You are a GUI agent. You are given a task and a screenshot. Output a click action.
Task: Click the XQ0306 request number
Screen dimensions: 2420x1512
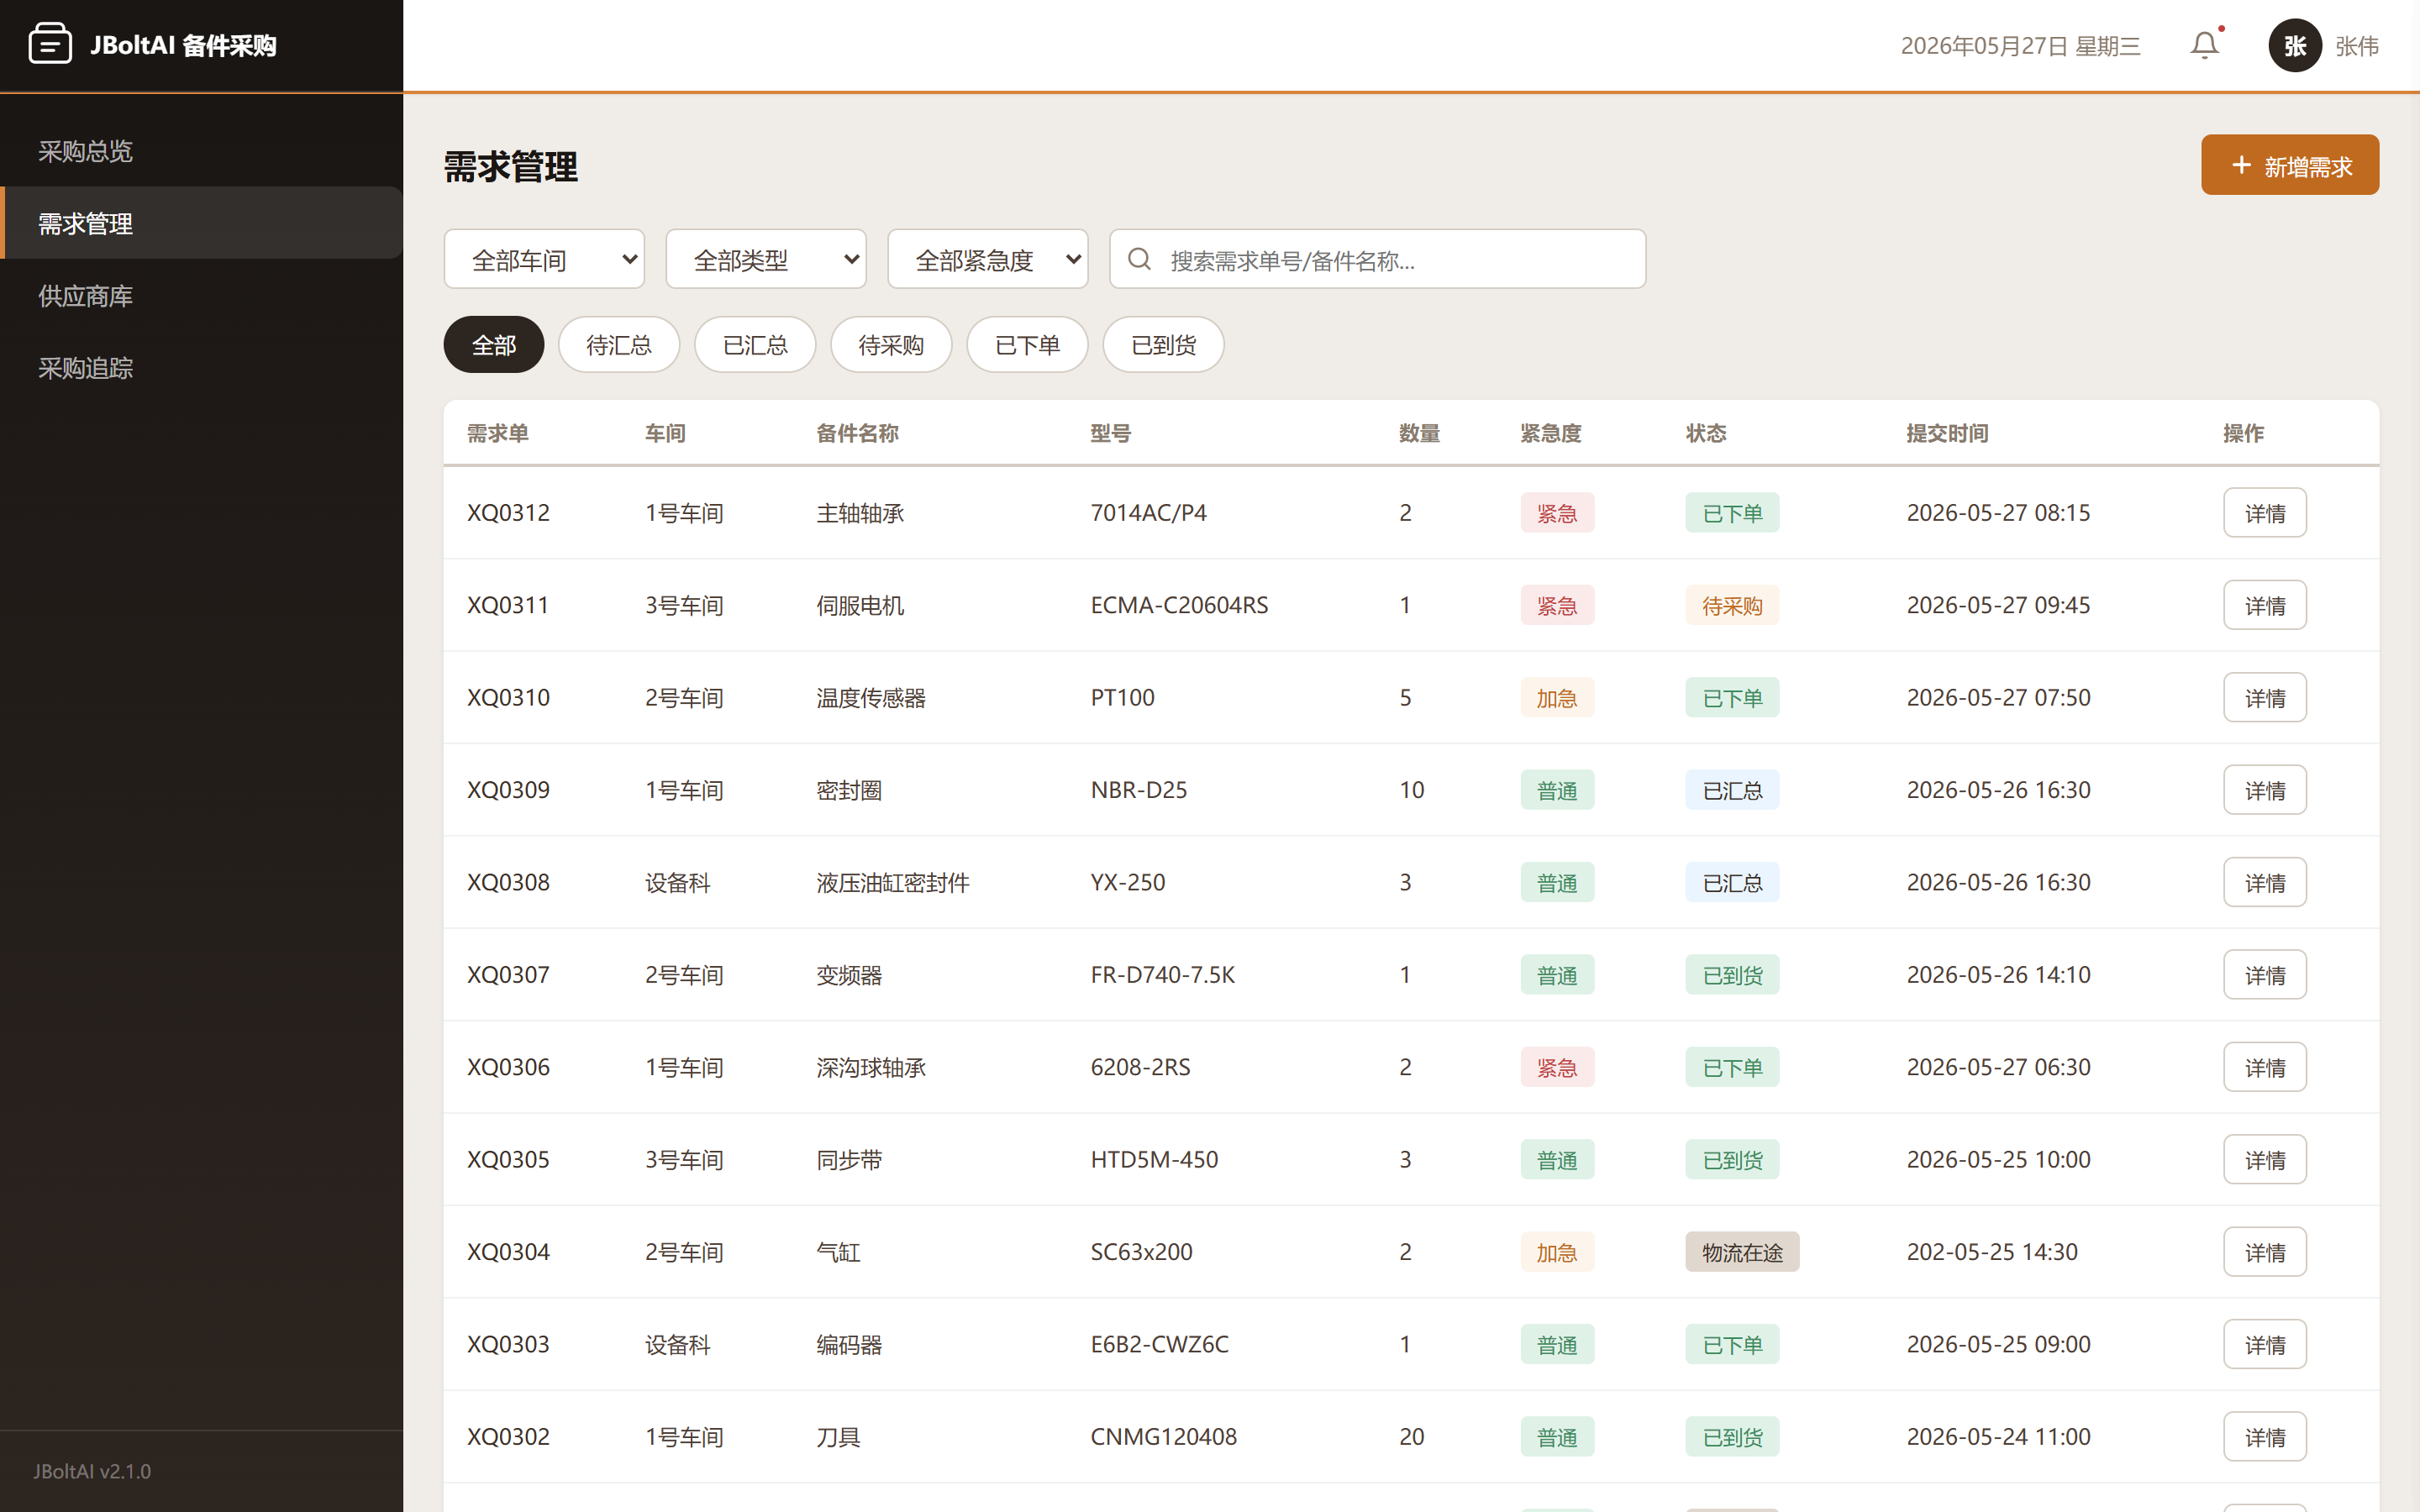click(x=508, y=1067)
